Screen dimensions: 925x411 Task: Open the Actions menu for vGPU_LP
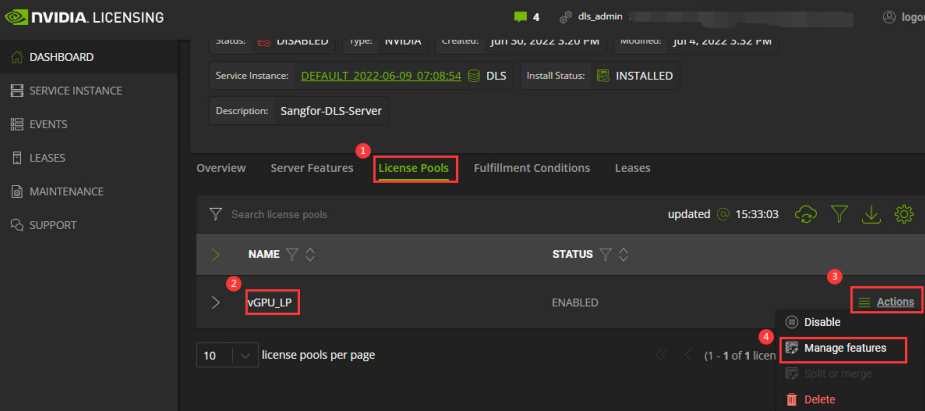click(886, 302)
